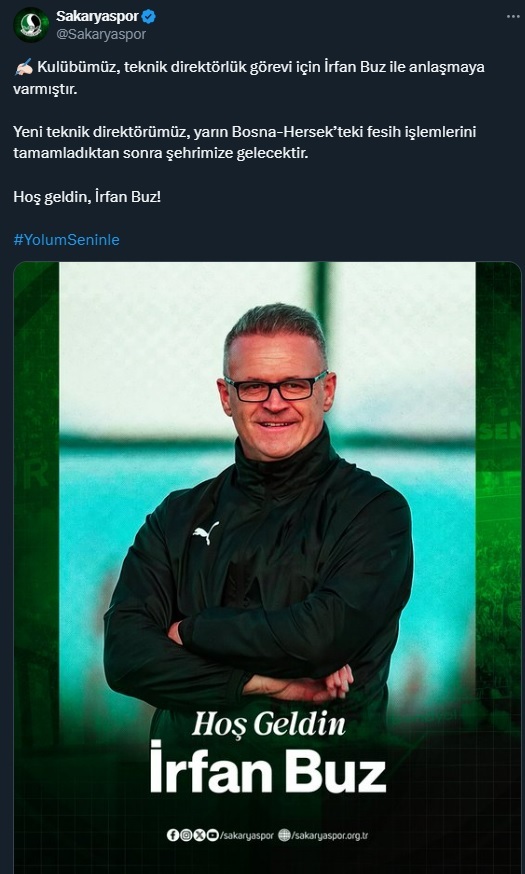
Task: Click the X logo icon in the banner
Action: 200,835
